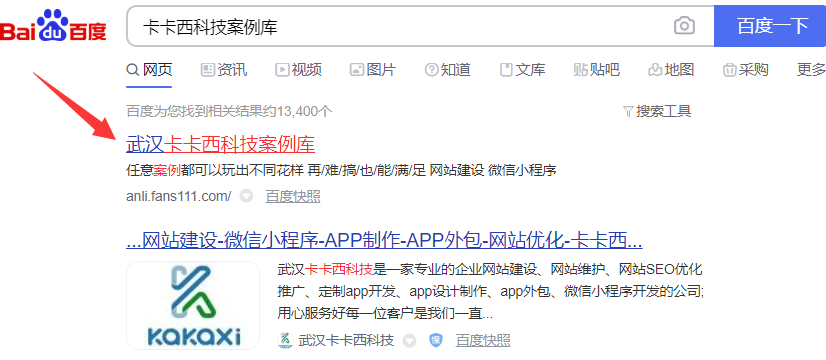
Task: Switch to the 资讯 tab
Action: (224, 70)
